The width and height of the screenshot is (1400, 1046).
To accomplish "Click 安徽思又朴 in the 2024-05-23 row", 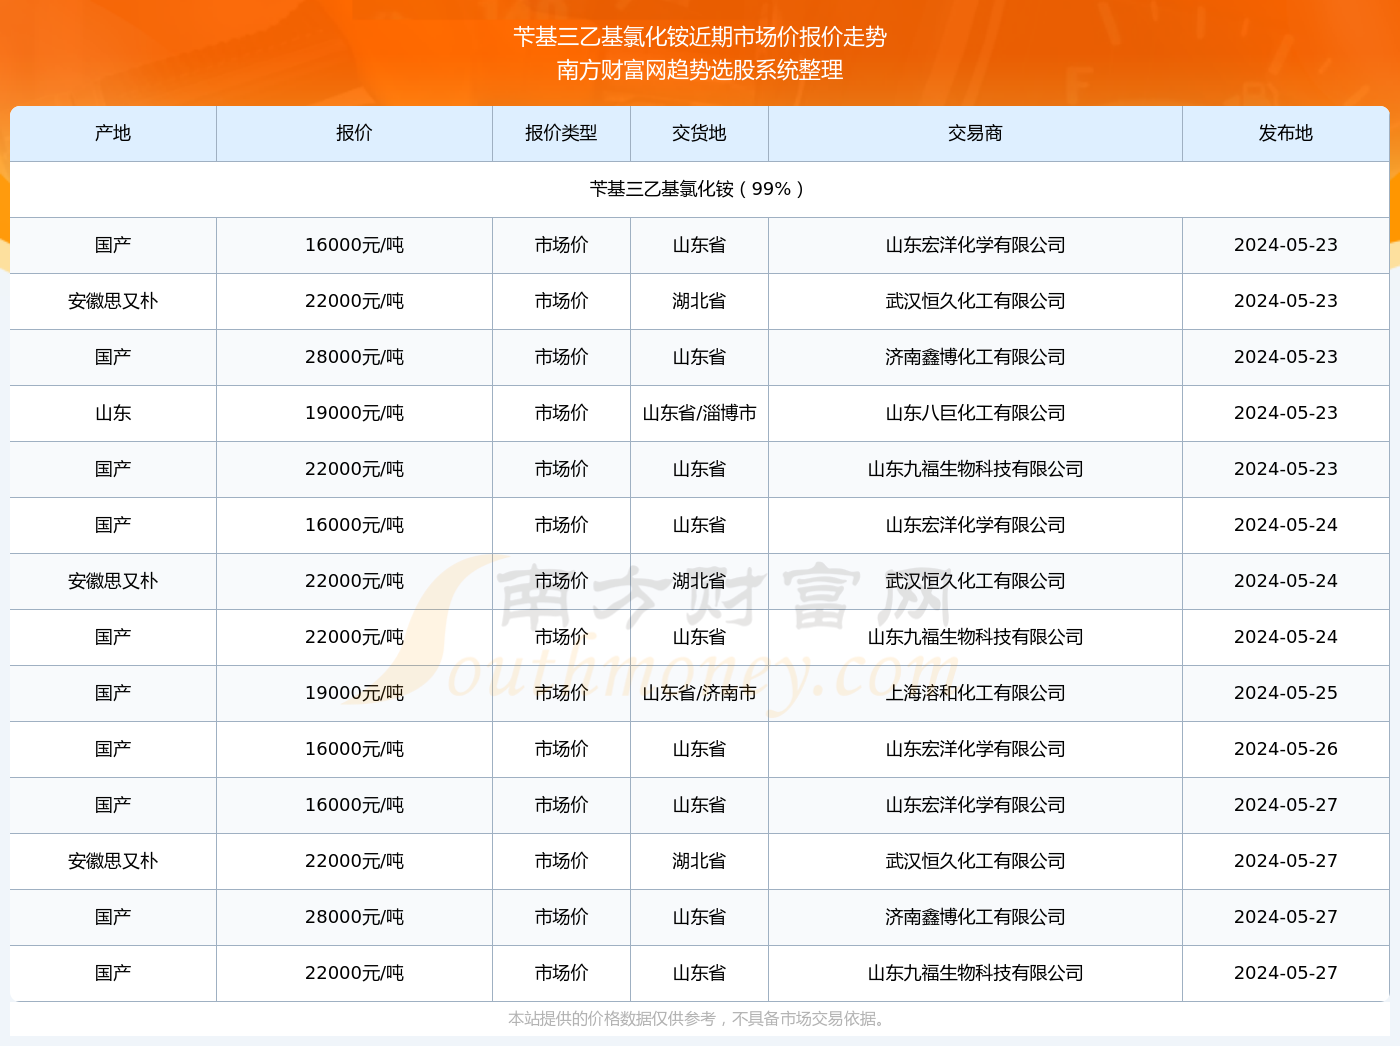I will click(113, 301).
